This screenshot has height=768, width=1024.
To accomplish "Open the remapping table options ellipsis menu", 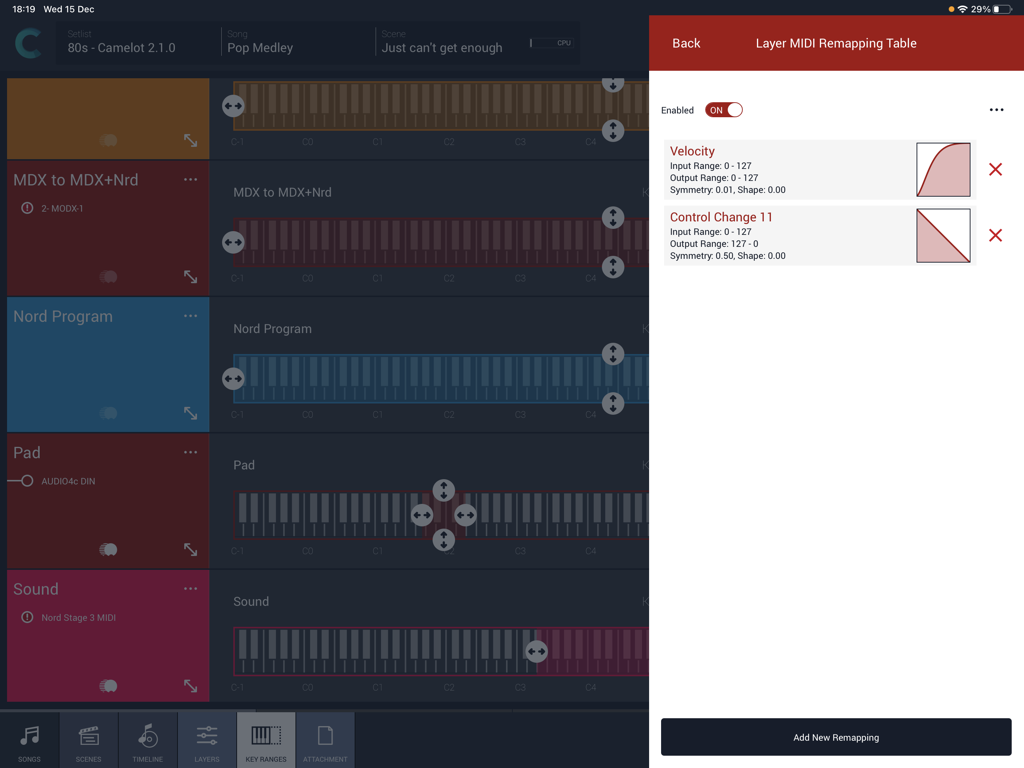I will click(996, 110).
